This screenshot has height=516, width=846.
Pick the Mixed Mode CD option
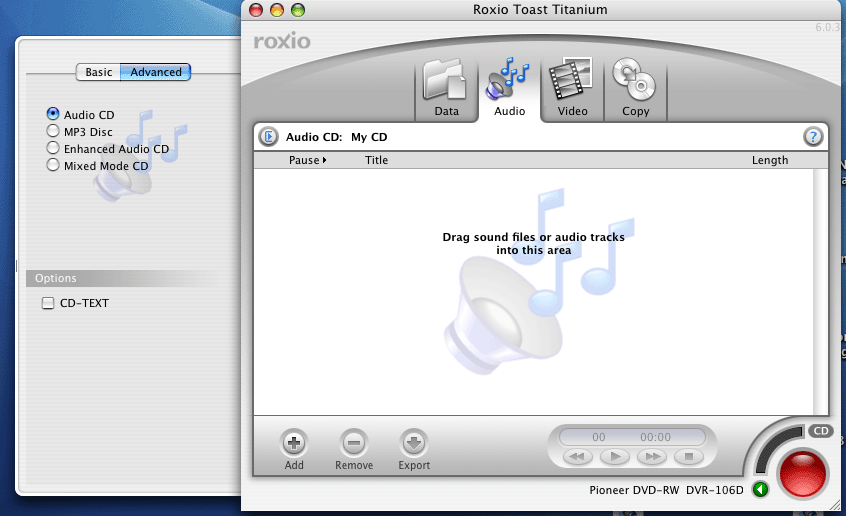click(53, 165)
